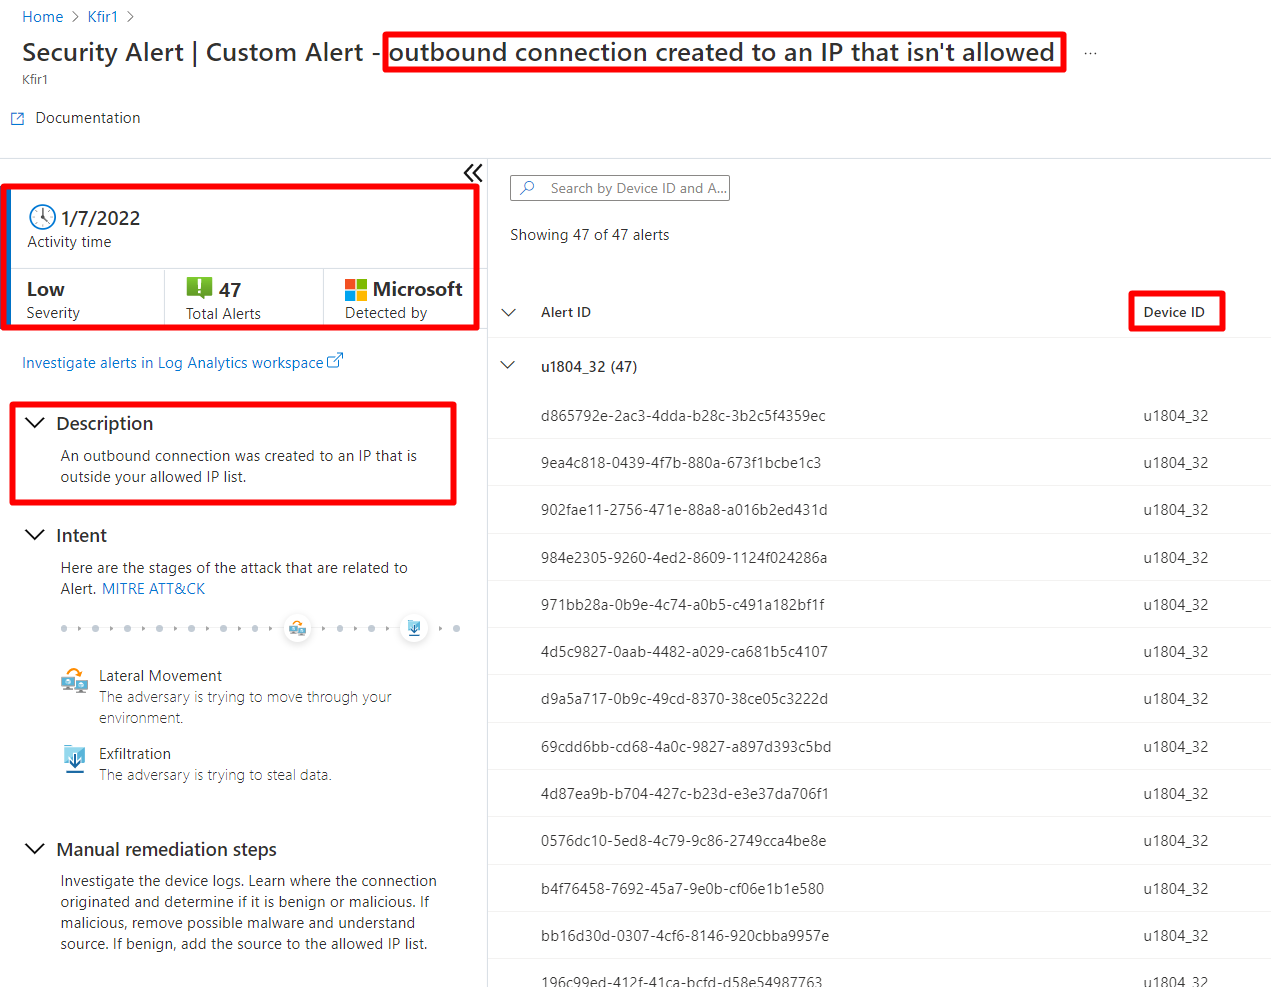This screenshot has width=1271, height=987.
Task: Click the clock icon beside activity time
Action: 42,217
